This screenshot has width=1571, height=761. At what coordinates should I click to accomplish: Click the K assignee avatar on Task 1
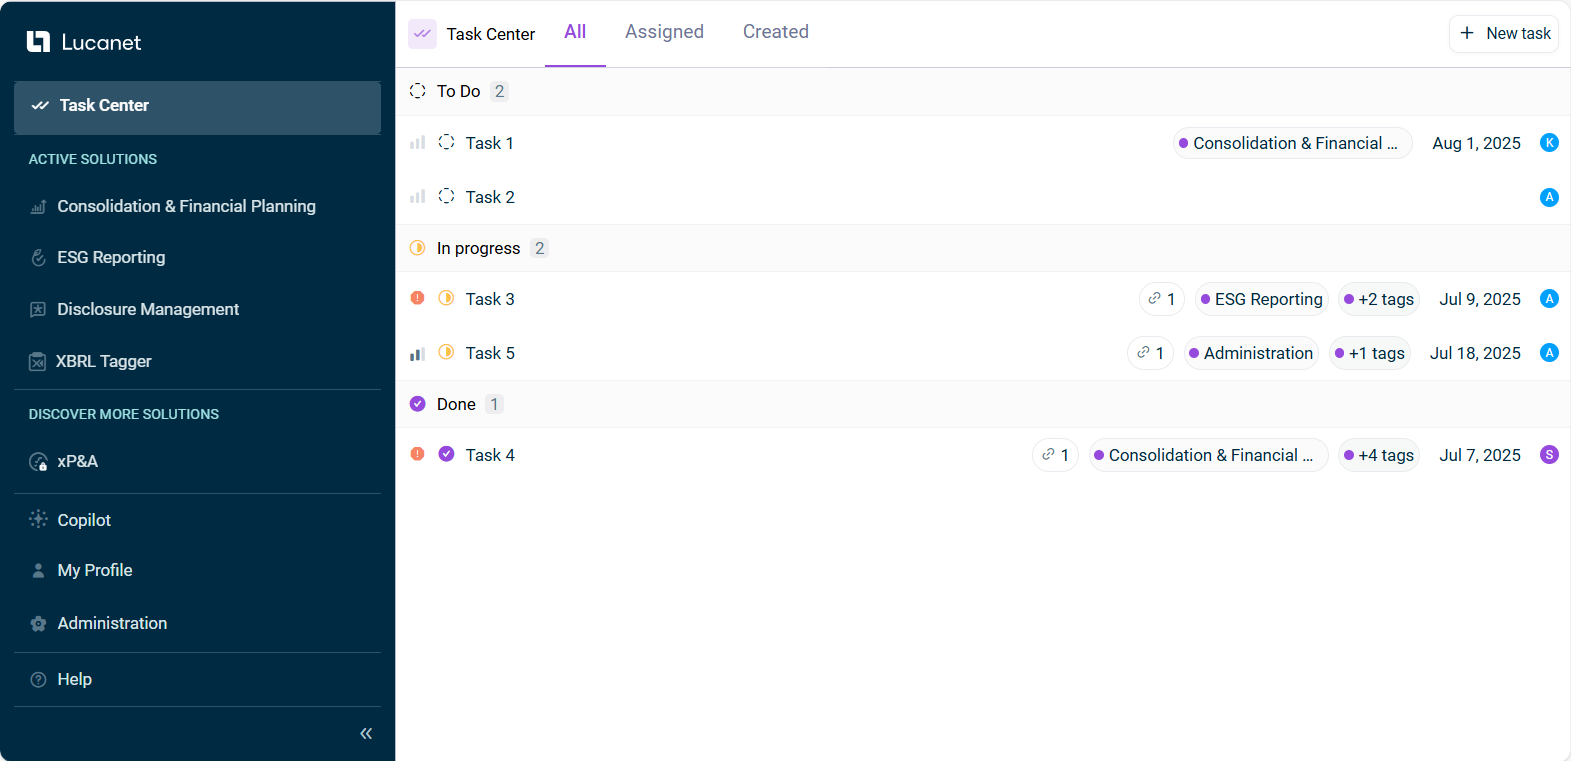pyautogui.click(x=1549, y=143)
